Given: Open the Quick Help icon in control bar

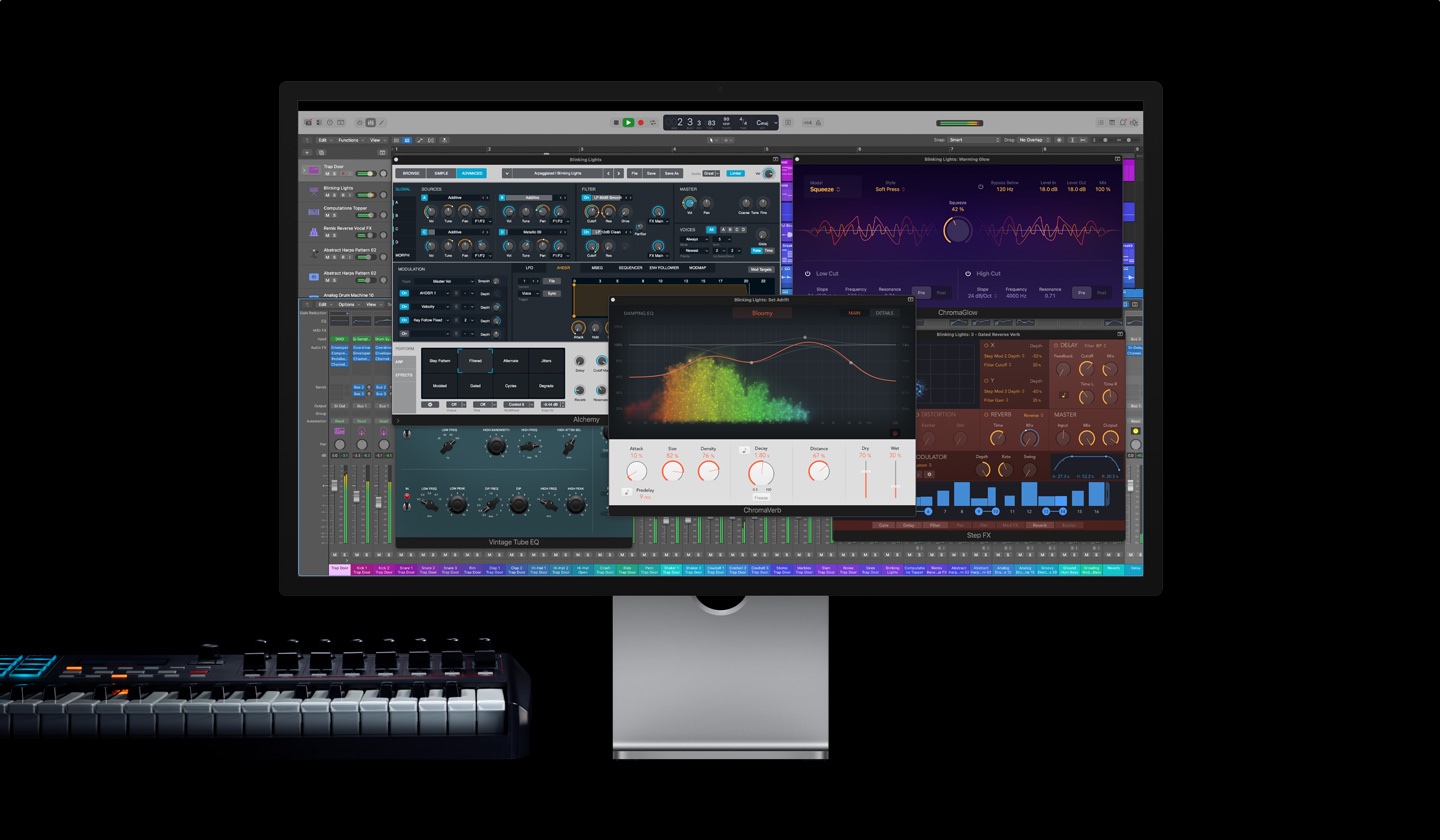Looking at the screenshot, I should 330,122.
